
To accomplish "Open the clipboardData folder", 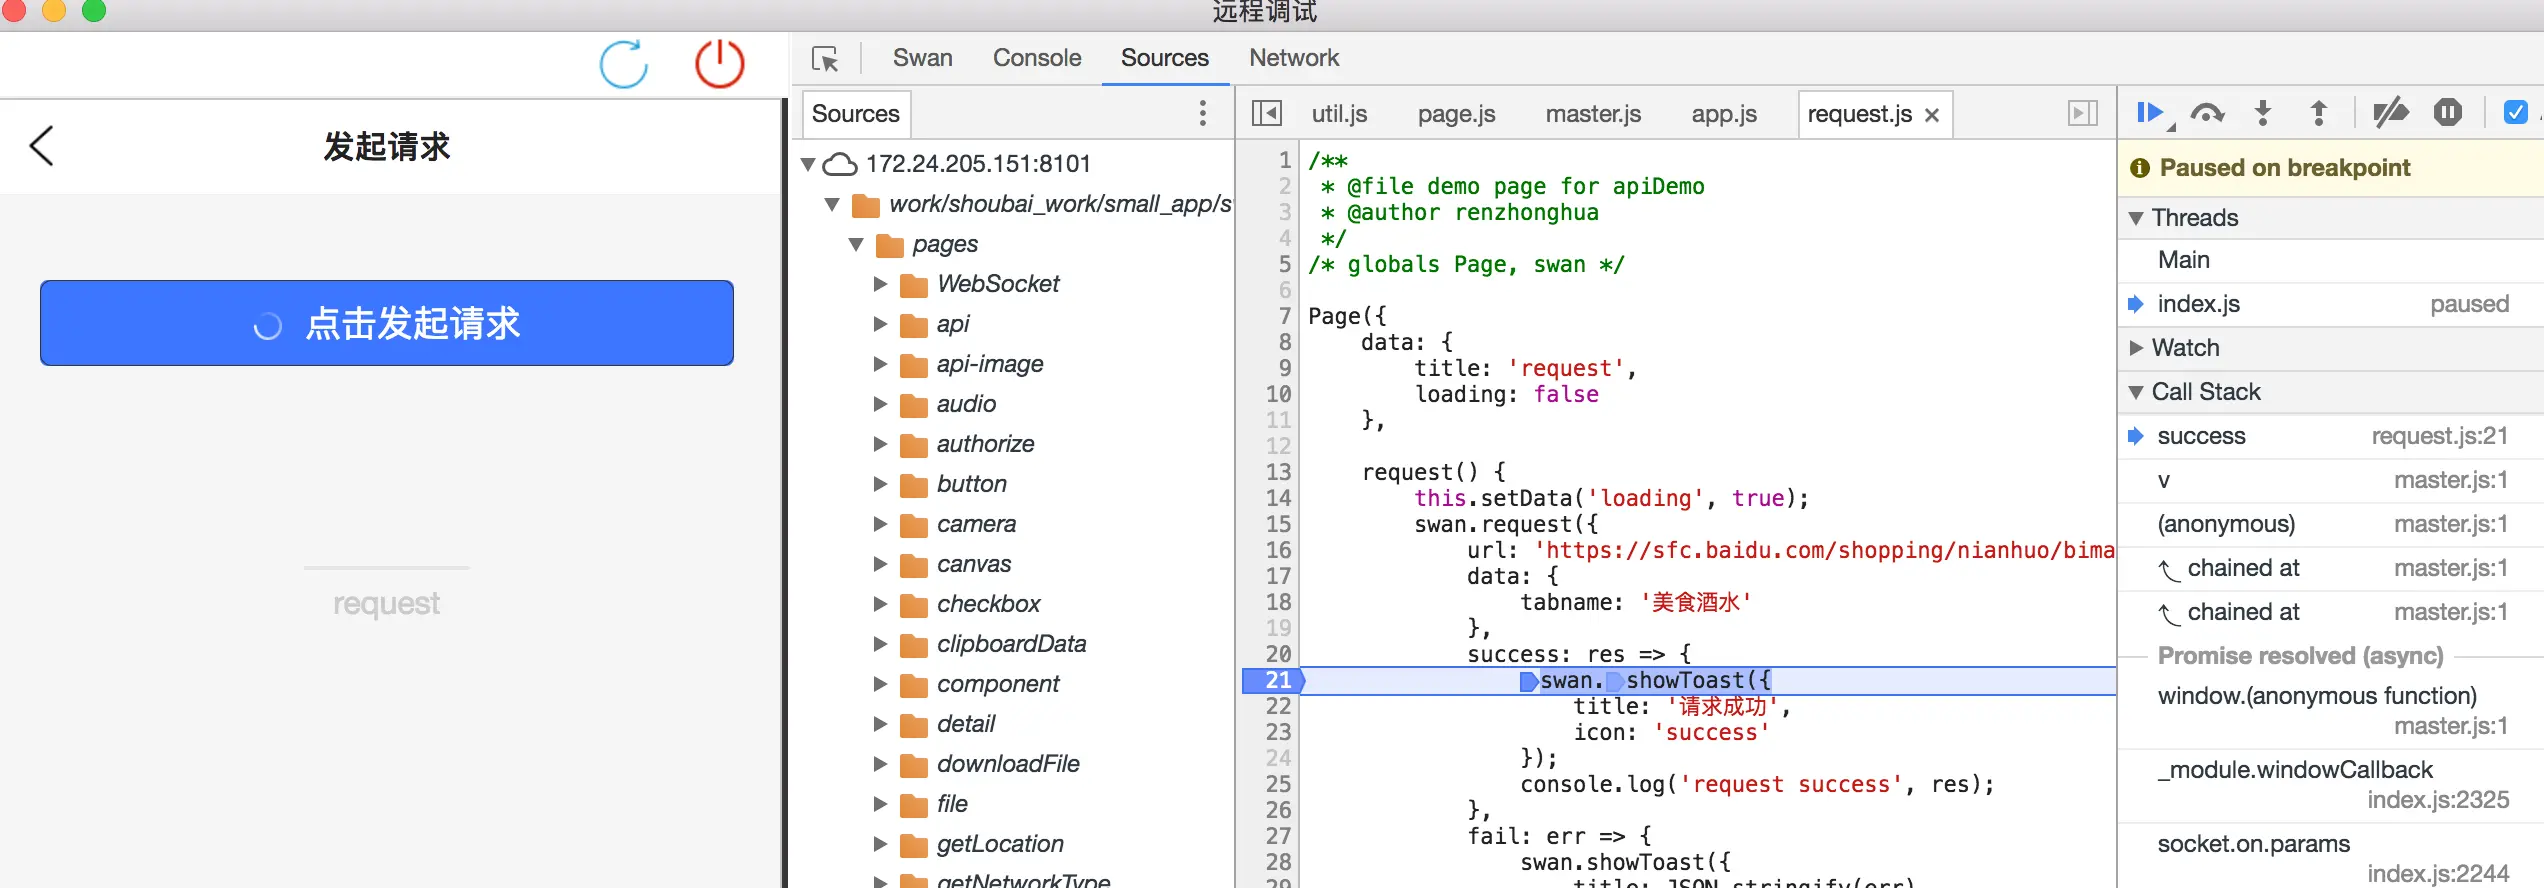I will pos(1011,644).
